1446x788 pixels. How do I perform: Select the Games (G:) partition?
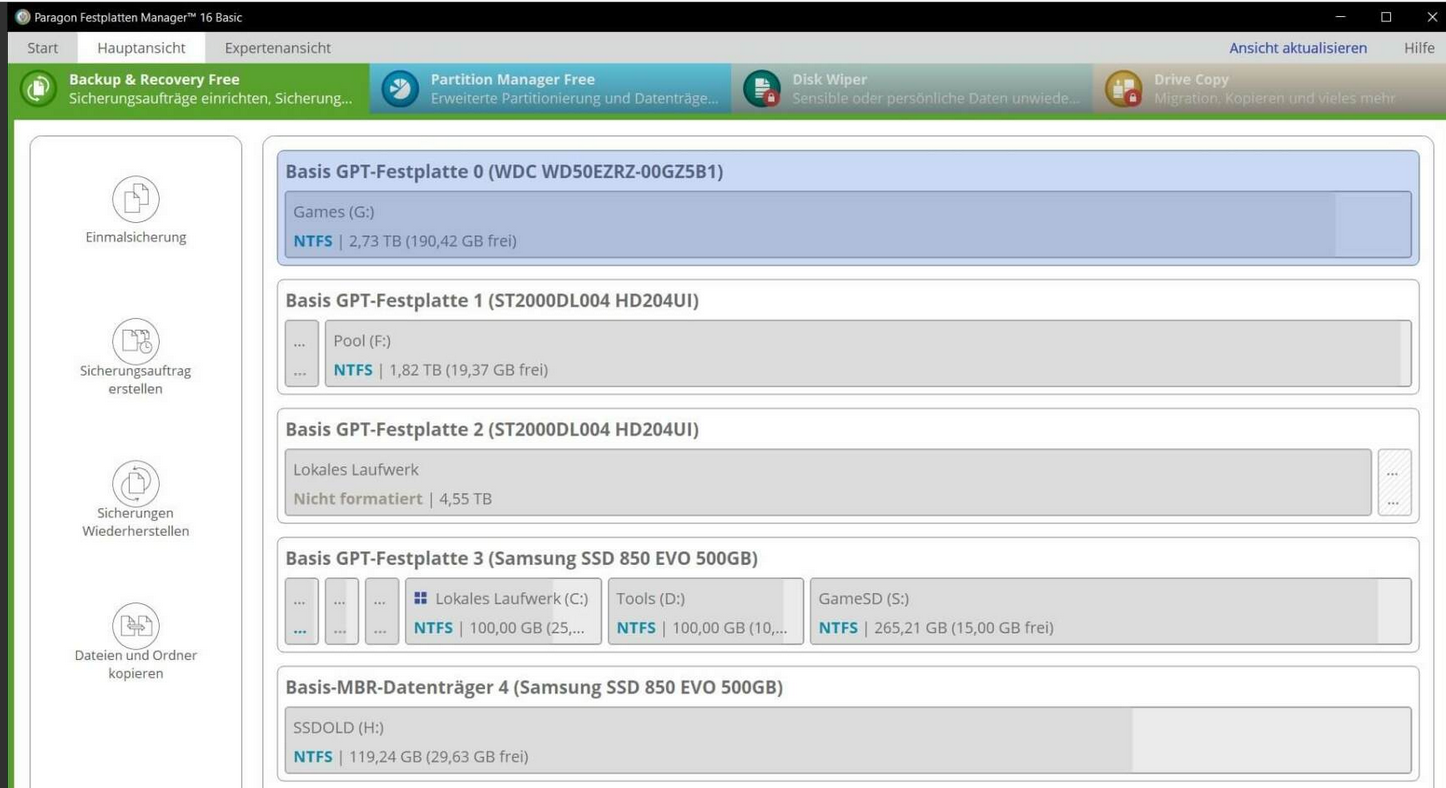(x=848, y=225)
